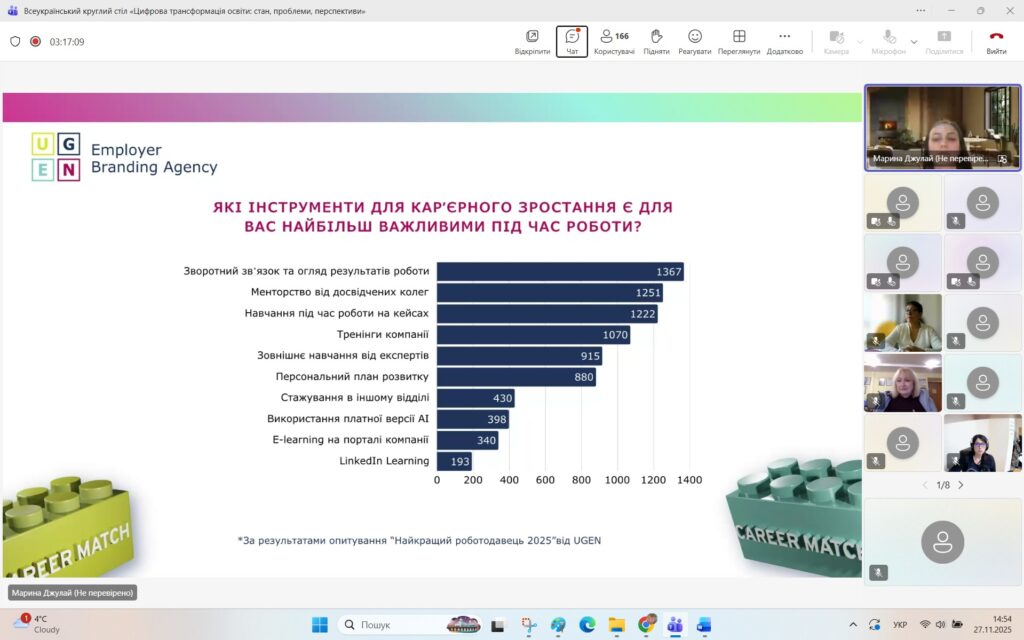Click the shield icon in meeting header
The width and height of the screenshot is (1024, 640).
click(x=15, y=42)
